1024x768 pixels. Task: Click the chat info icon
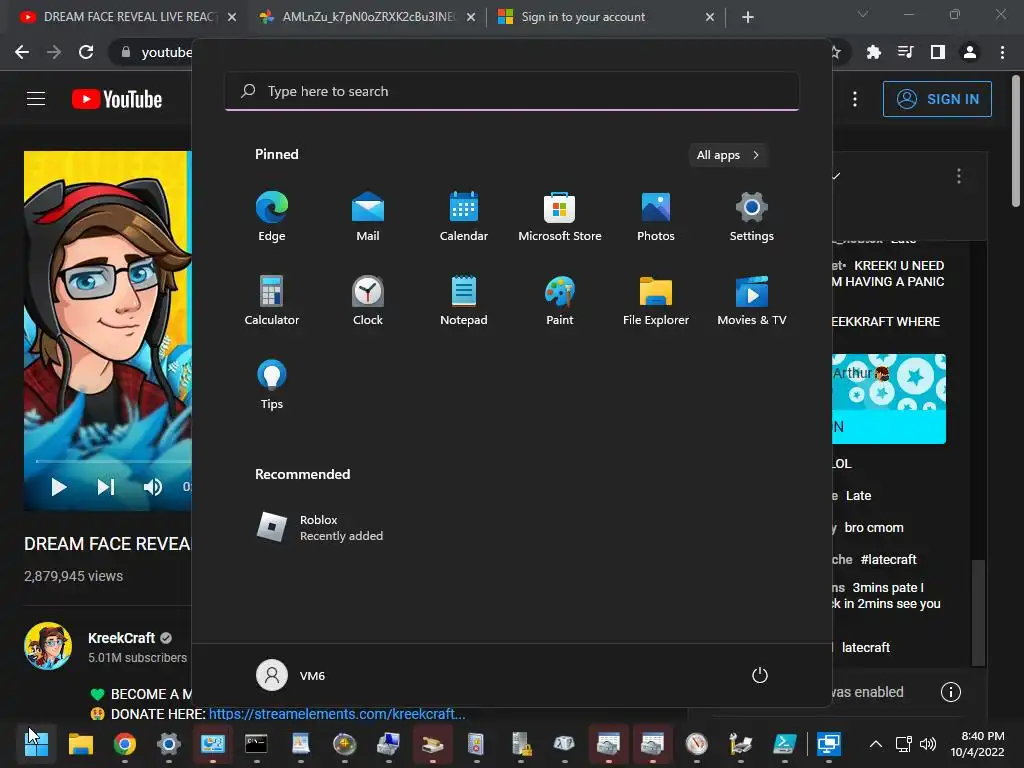click(950, 692)
